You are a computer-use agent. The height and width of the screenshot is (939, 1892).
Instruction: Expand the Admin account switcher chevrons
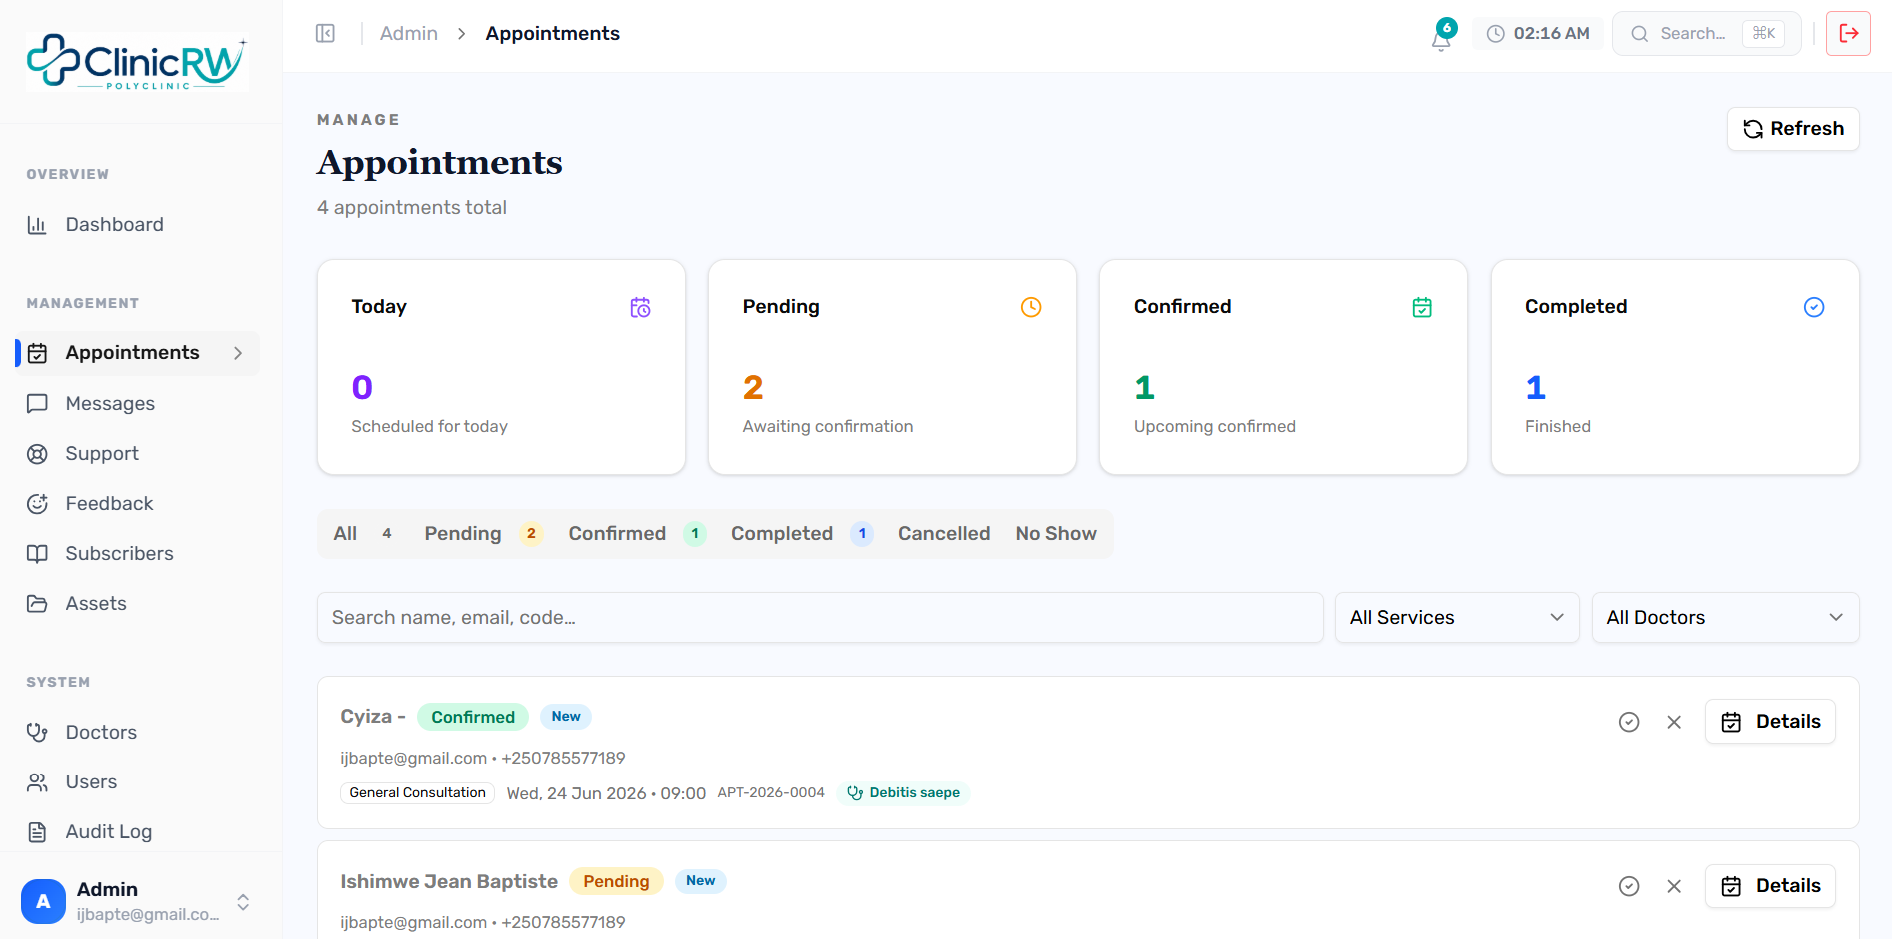pyautogui.click(x=243, y=902)
